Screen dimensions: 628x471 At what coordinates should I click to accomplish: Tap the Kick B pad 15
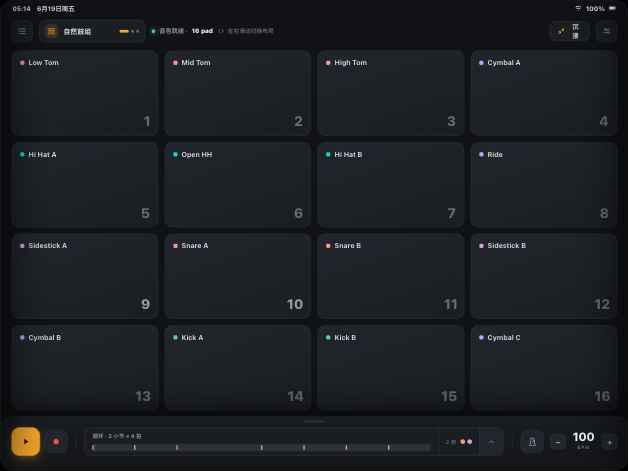(x=391, y=368)
